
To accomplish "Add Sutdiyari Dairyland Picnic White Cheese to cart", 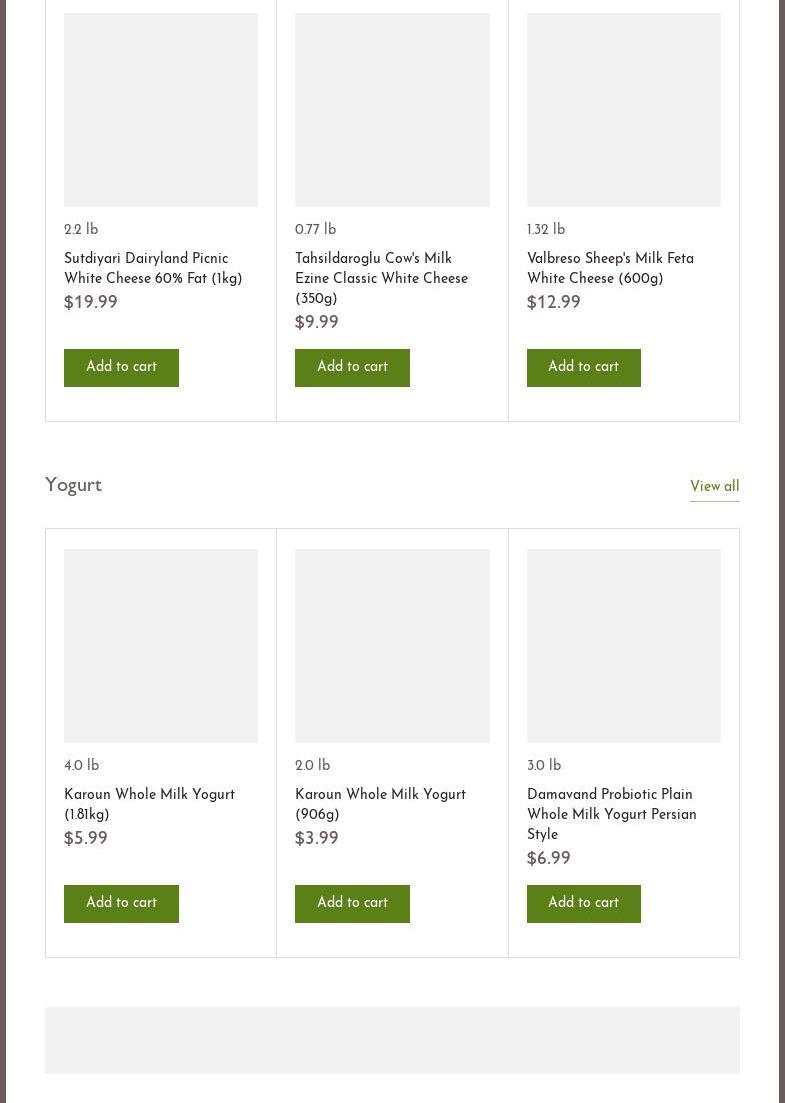I will [x=121, y=367].
